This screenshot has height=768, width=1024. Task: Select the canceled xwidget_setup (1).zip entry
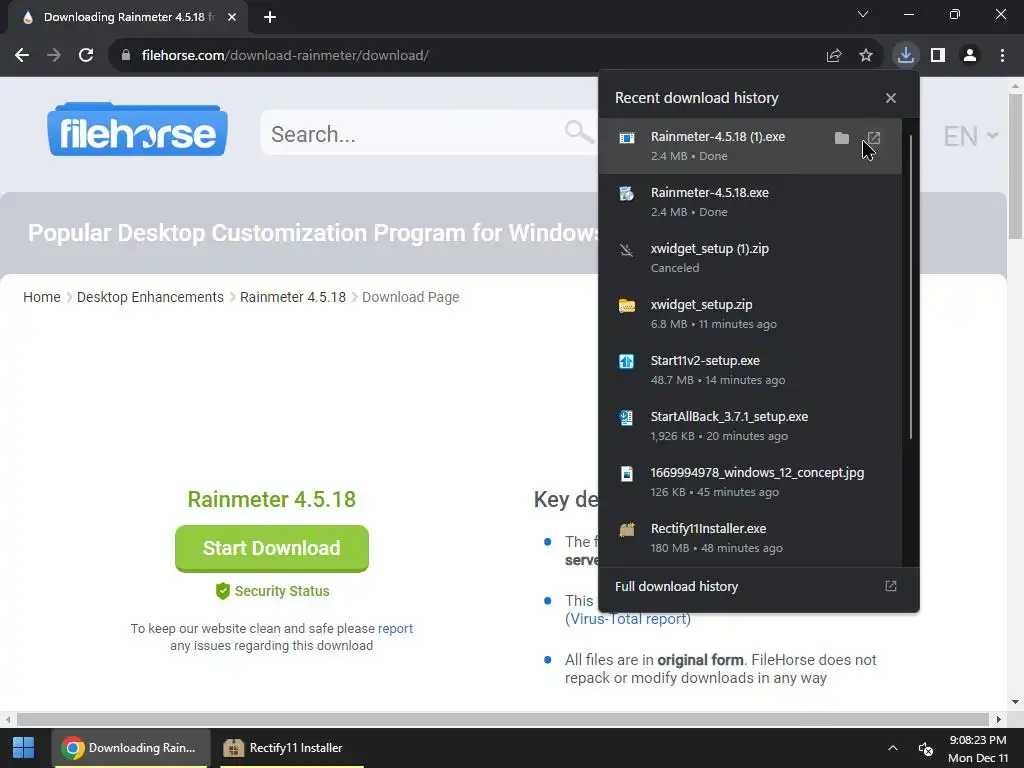(750, 258)
